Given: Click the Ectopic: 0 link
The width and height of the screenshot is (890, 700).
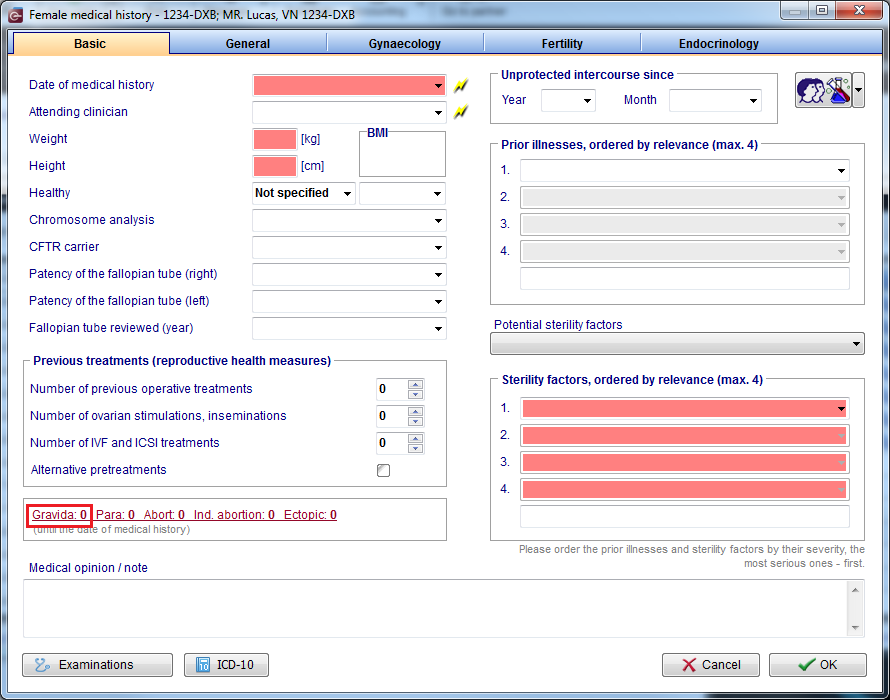Looking at the screenshot, I should pos(310,515).
